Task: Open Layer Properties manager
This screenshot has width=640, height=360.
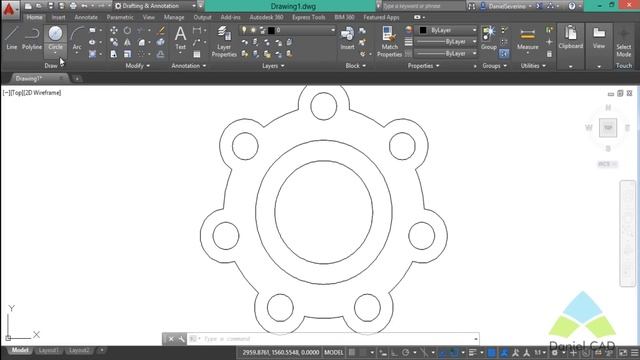Action: coord(224,42)
